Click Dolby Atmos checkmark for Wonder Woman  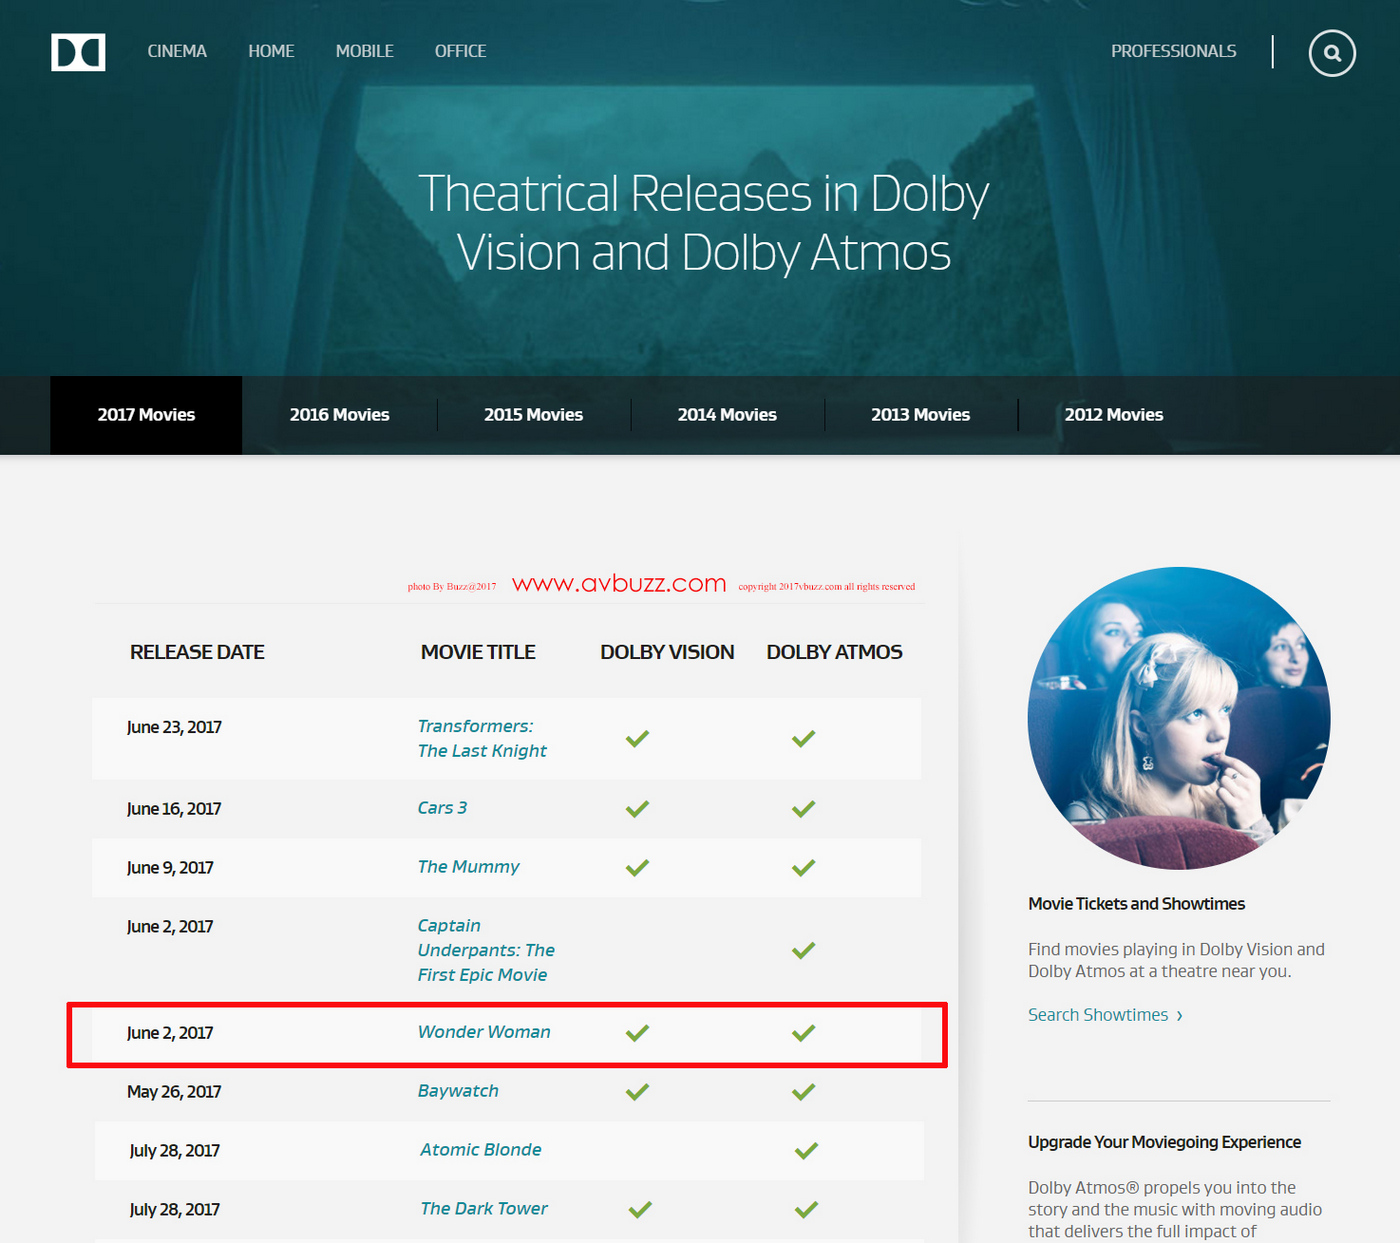(803, 1032)
